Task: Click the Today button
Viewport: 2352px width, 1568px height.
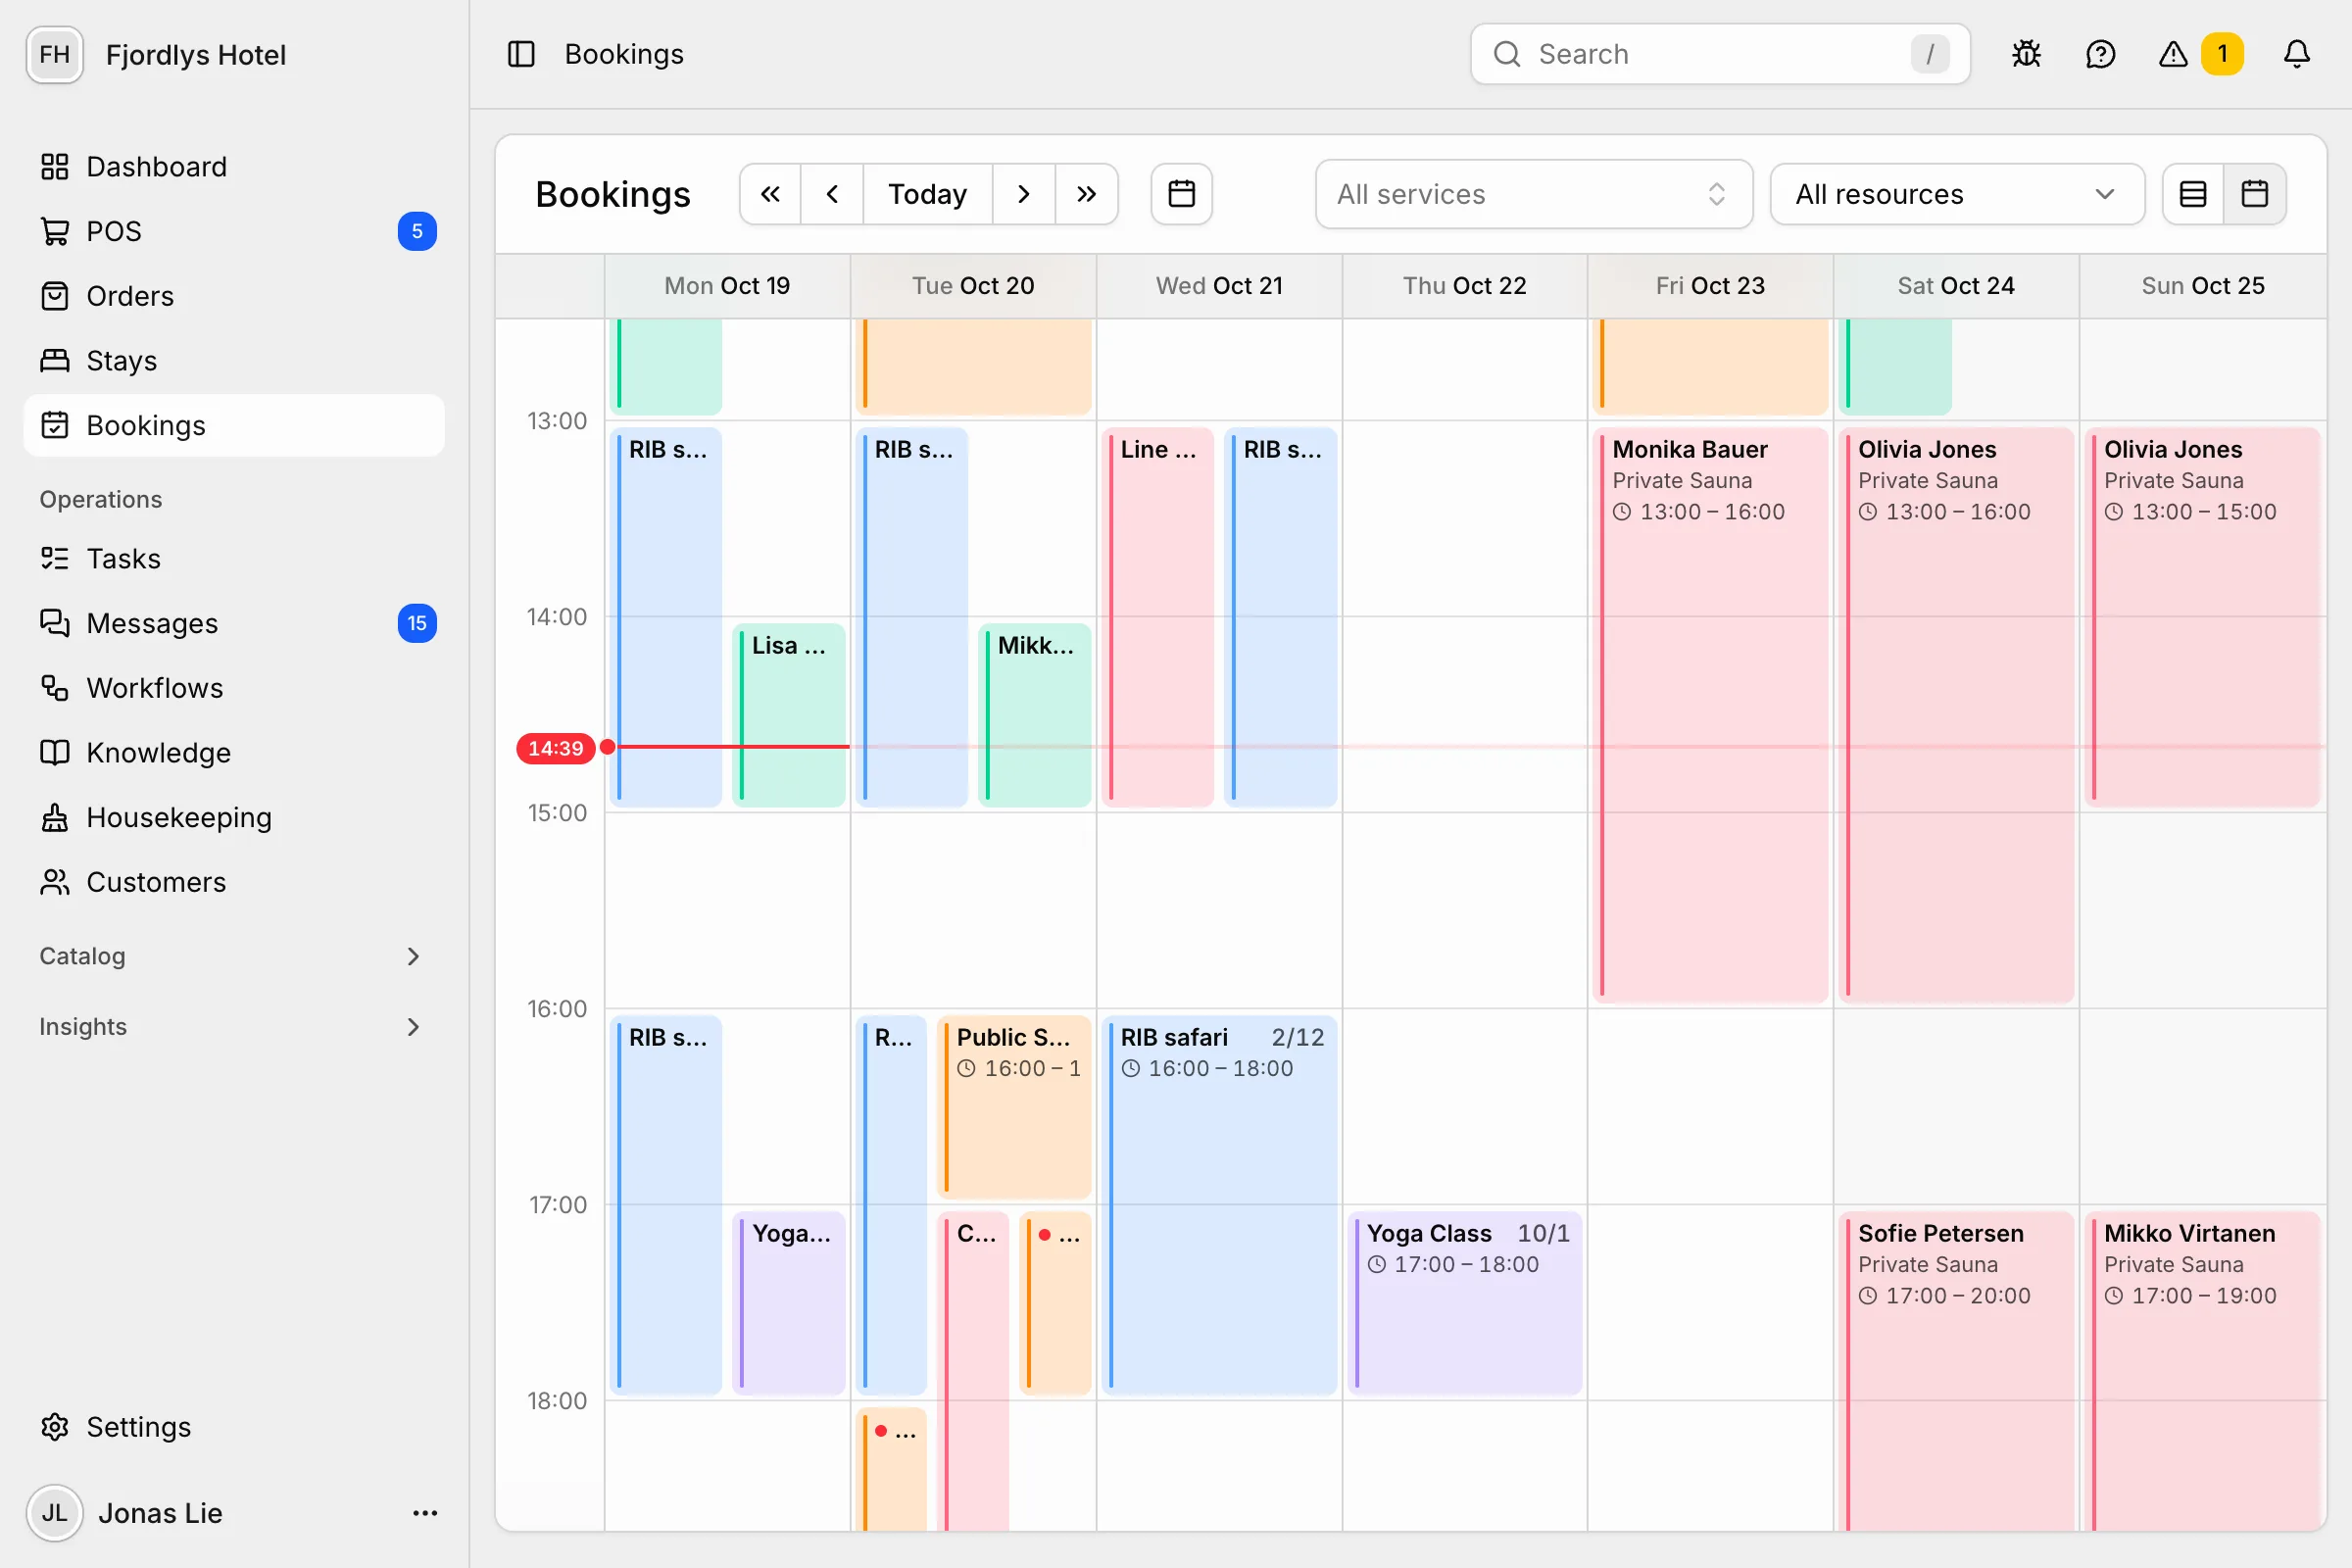Action: (x=927, y=194)
